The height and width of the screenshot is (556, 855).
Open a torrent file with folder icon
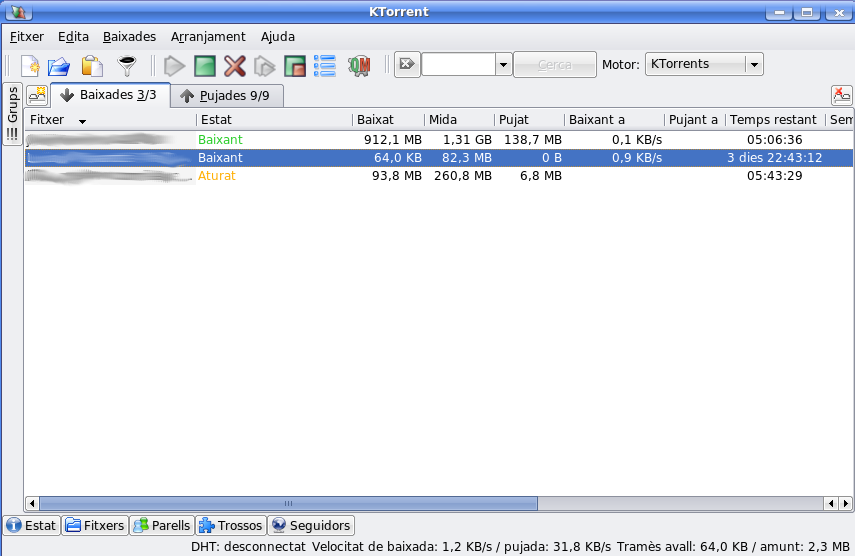pos(59,67)
